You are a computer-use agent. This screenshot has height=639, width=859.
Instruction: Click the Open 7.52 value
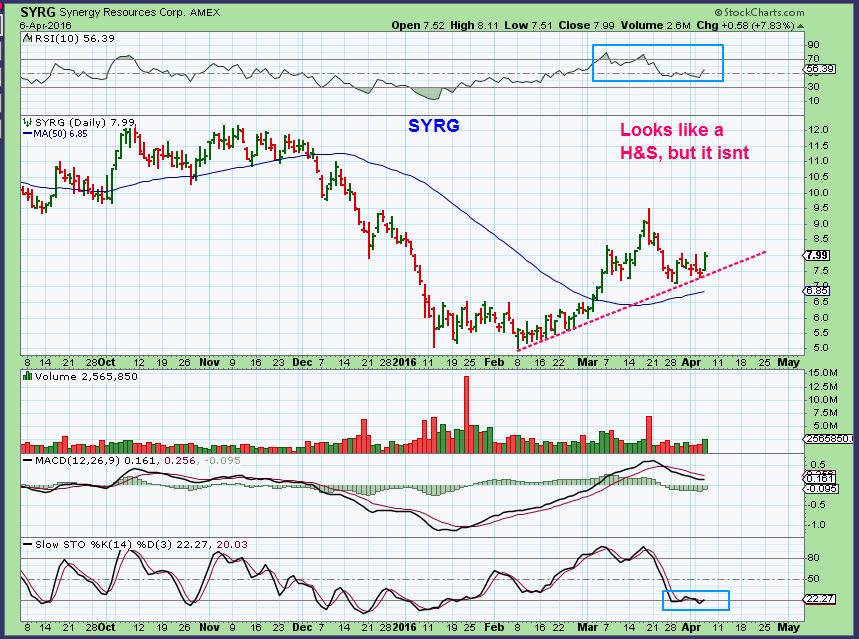tap(418, 25)
